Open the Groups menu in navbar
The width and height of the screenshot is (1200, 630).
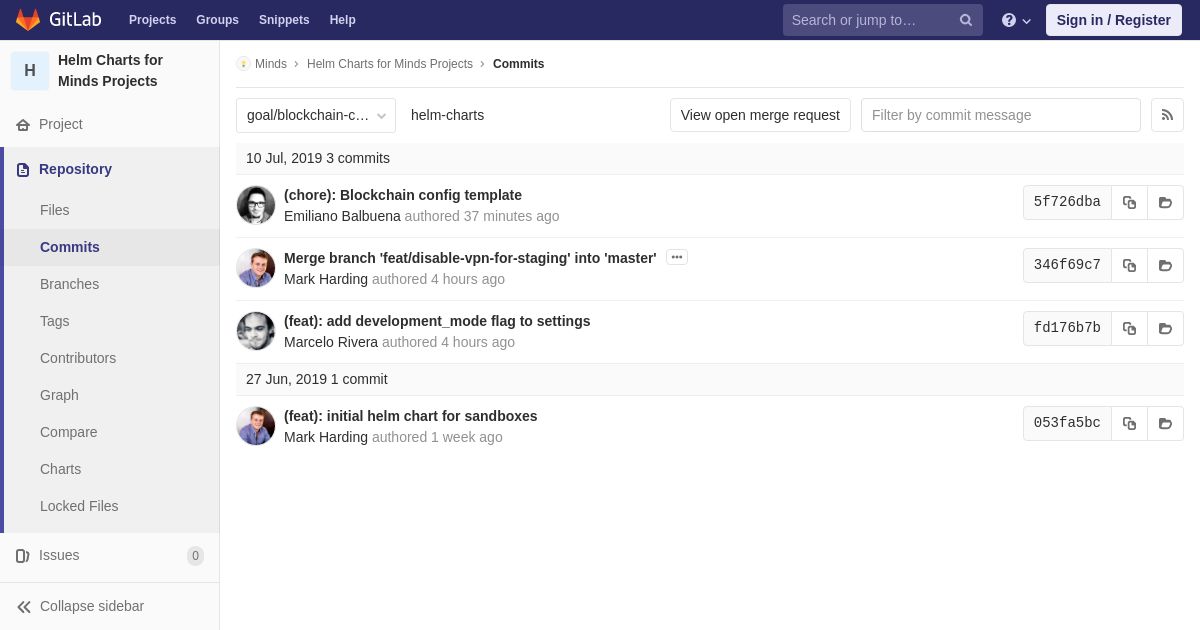217,20
